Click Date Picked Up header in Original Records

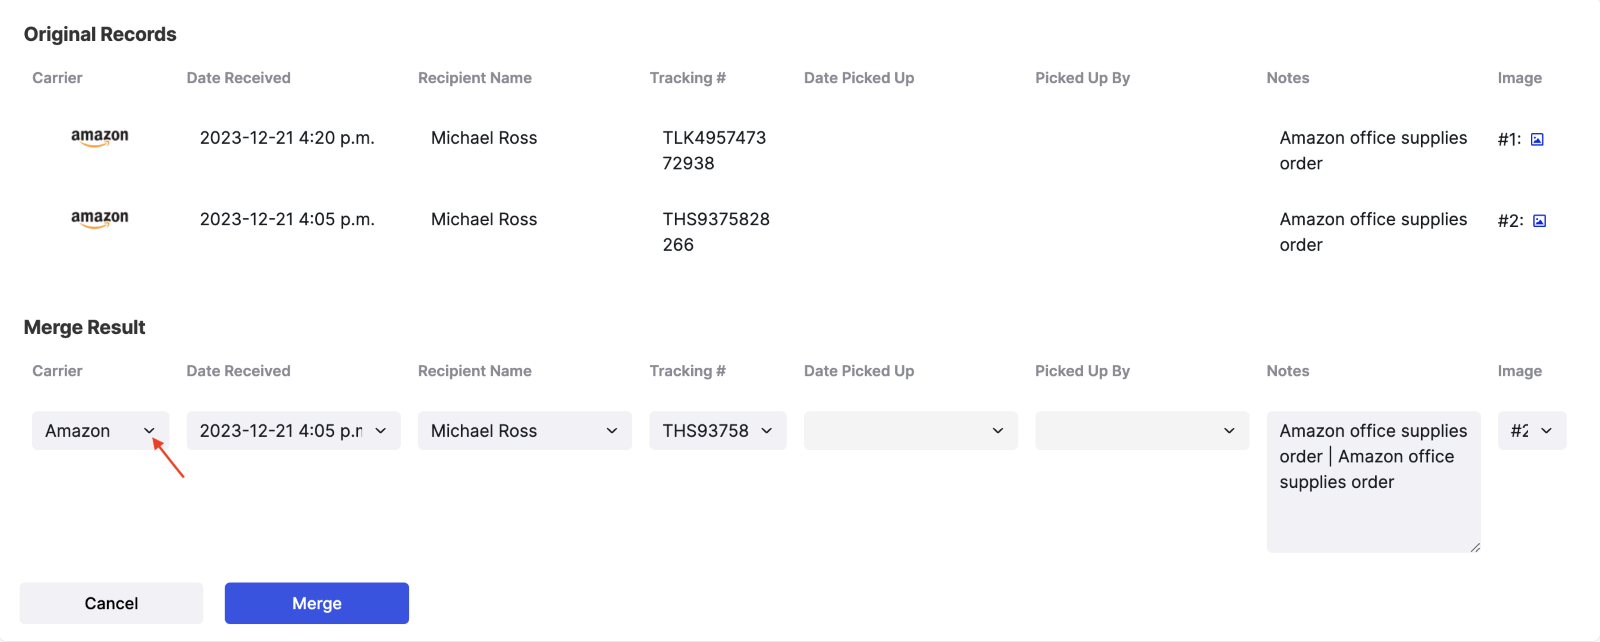pos(859,78)
